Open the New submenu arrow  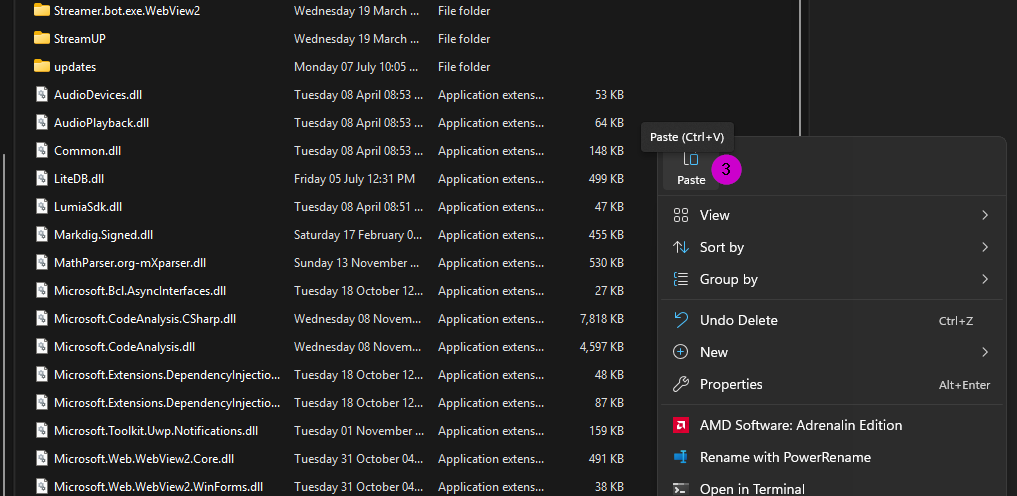coord(984,352)
